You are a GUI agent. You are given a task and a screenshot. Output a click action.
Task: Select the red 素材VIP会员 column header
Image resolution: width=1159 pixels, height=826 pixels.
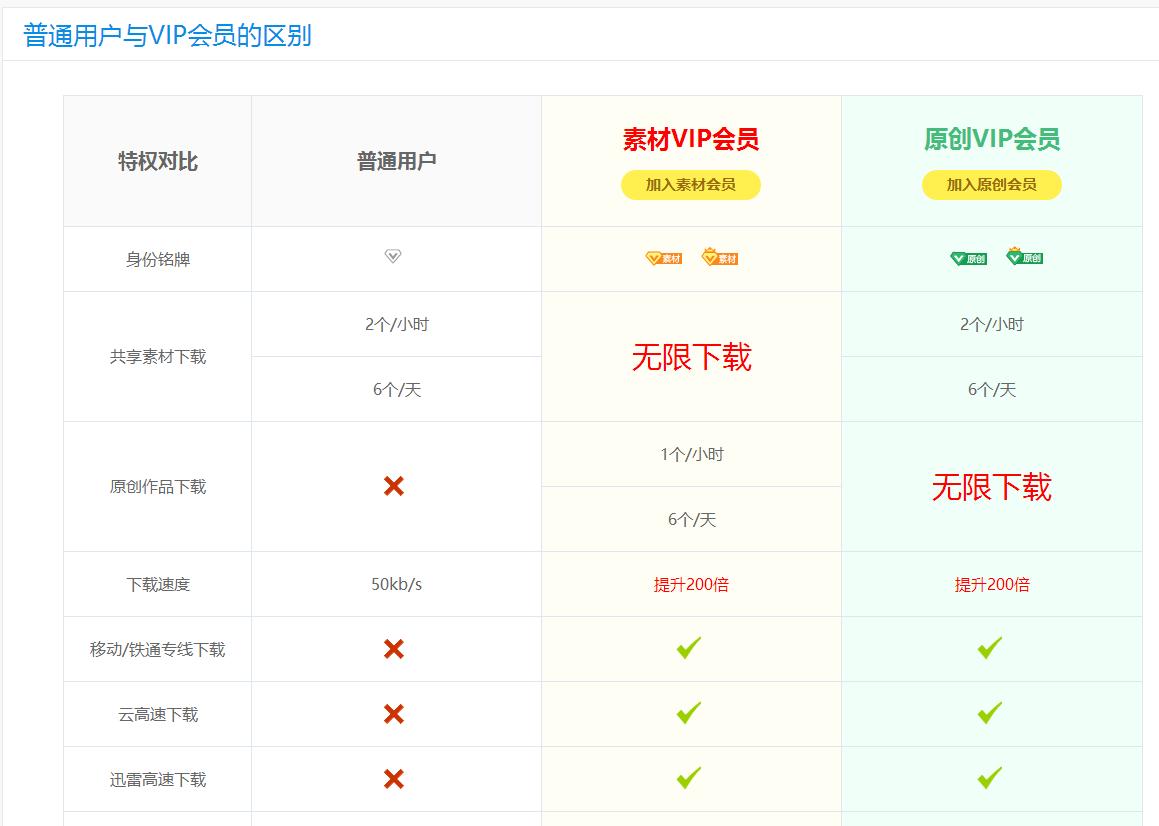[x=689, y=137]
